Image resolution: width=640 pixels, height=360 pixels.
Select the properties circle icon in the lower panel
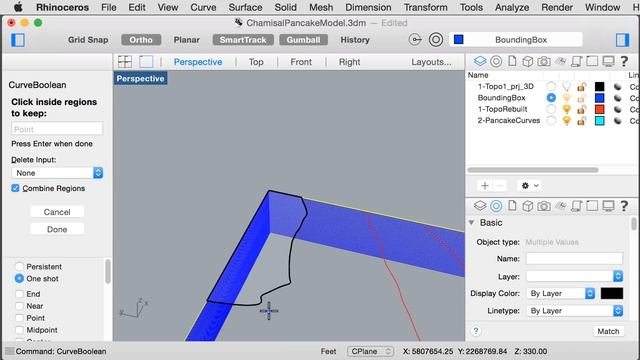[x=496, y=206]
